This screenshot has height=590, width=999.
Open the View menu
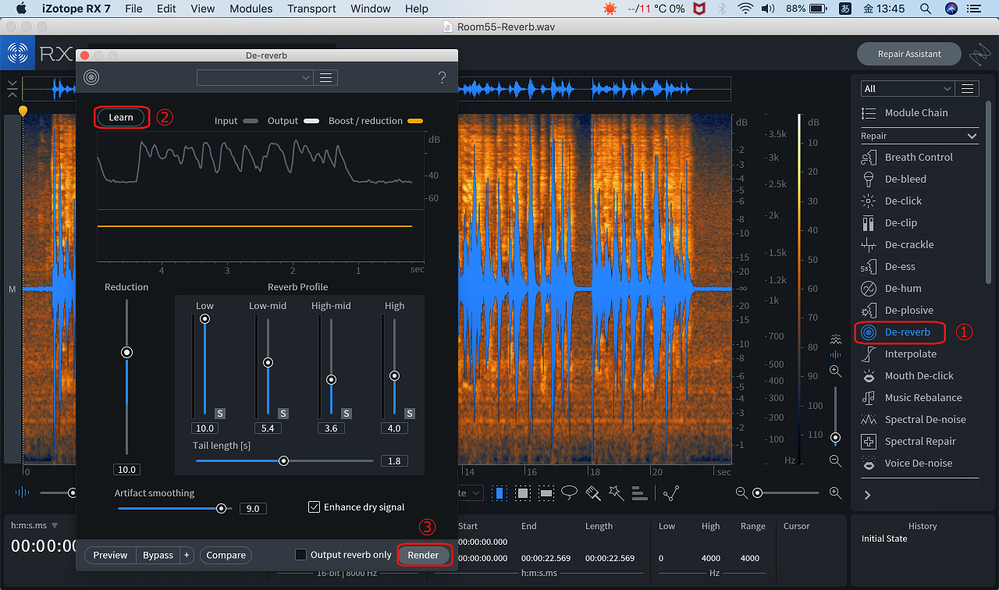coord(203,9)
